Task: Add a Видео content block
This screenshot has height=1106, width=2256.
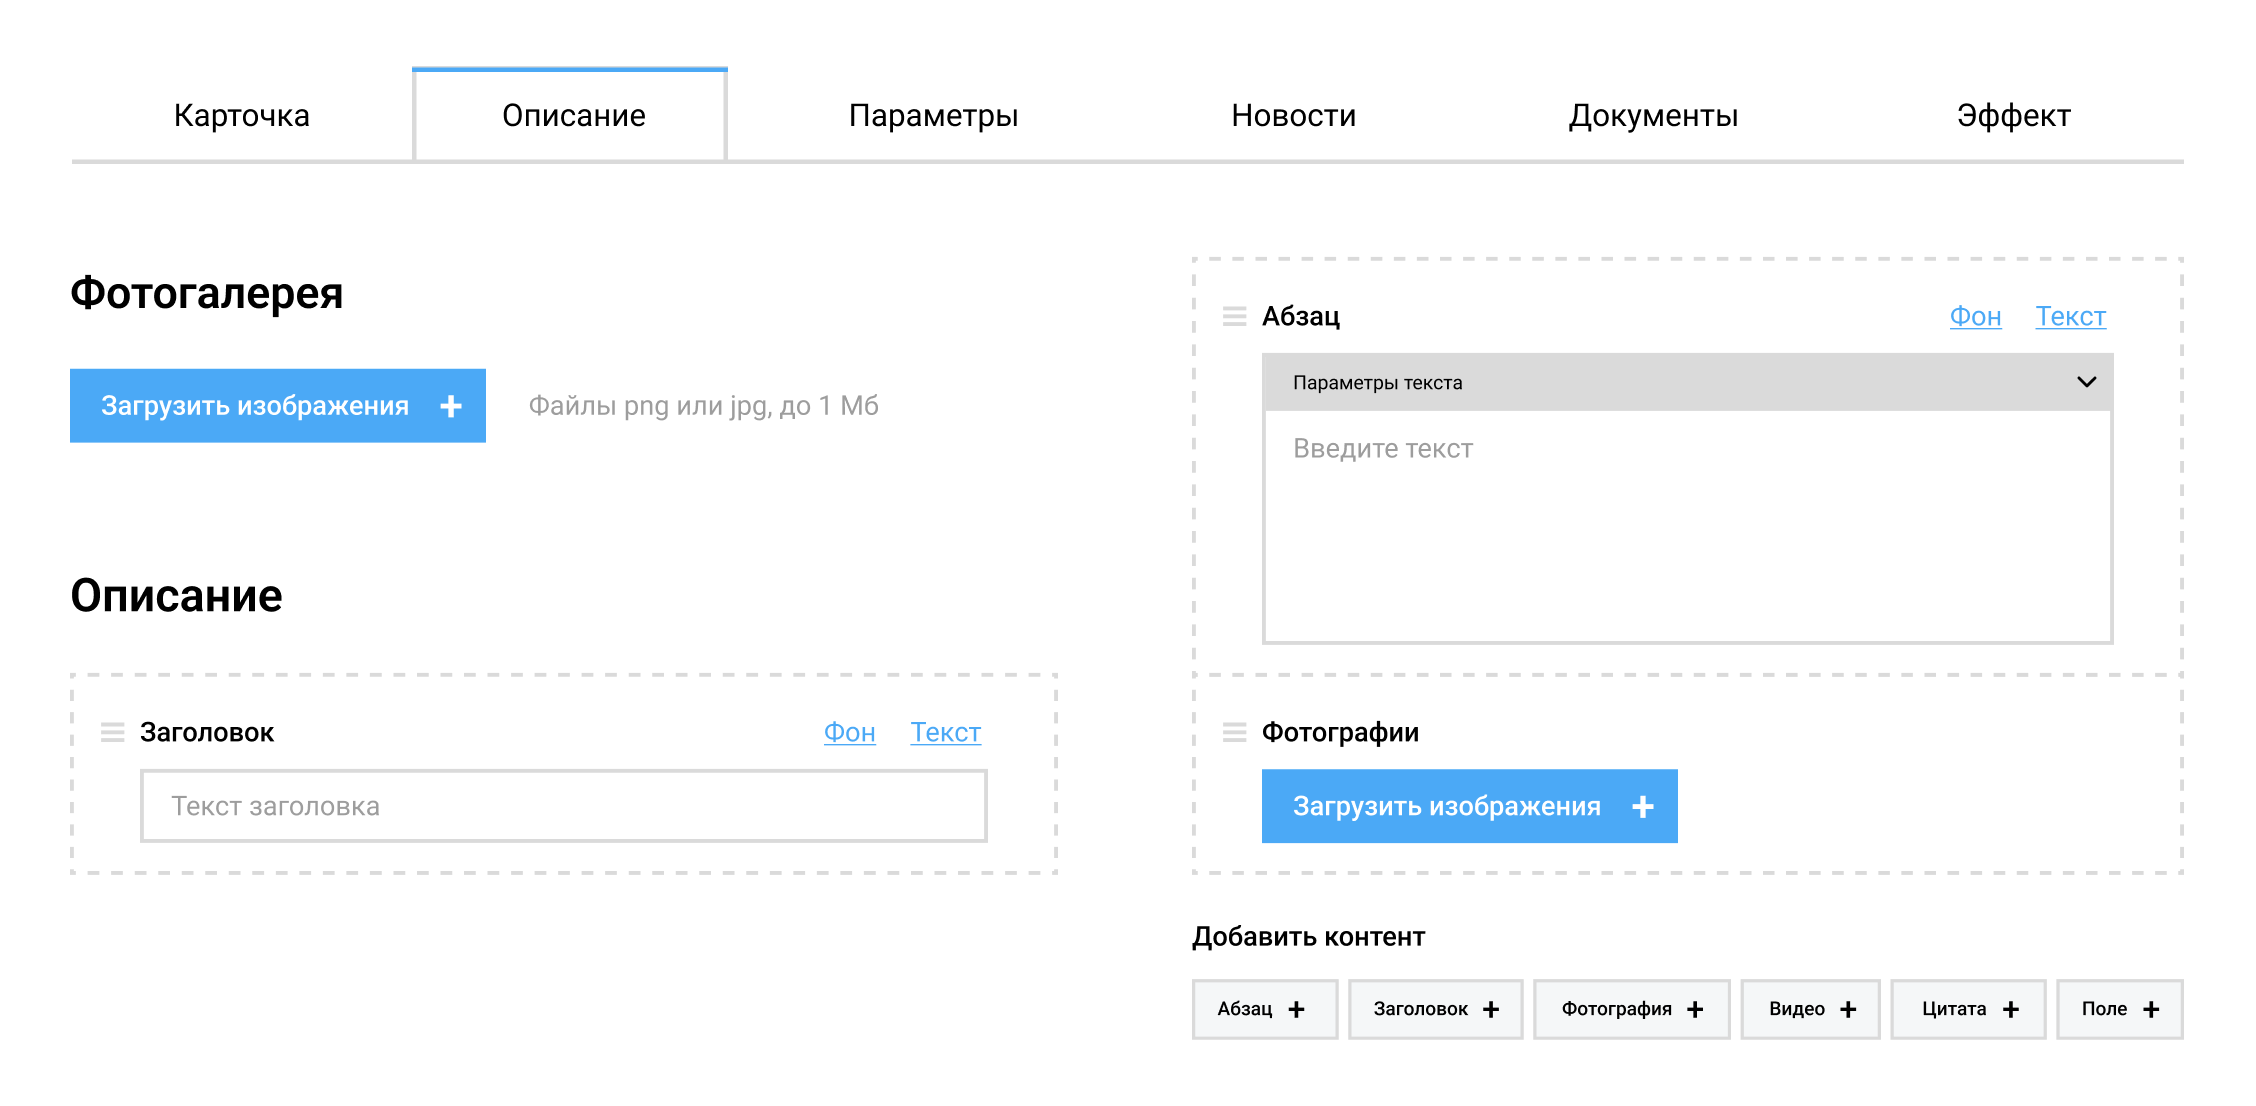Action: 1811,1009
